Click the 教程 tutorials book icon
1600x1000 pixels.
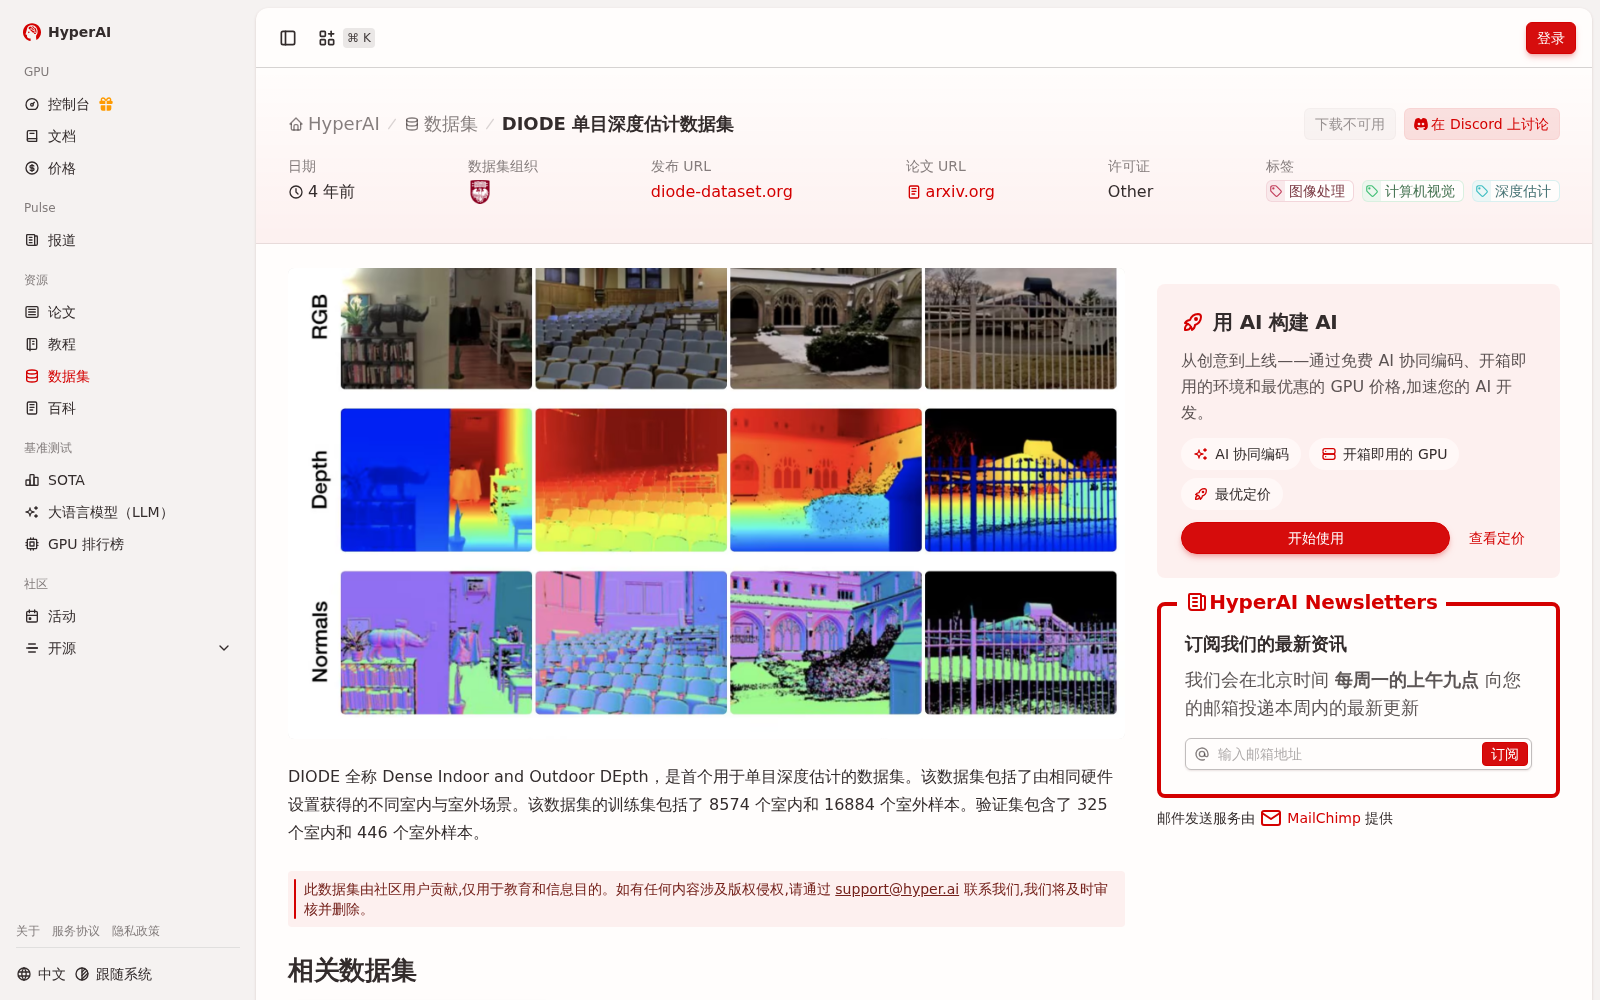32,344
